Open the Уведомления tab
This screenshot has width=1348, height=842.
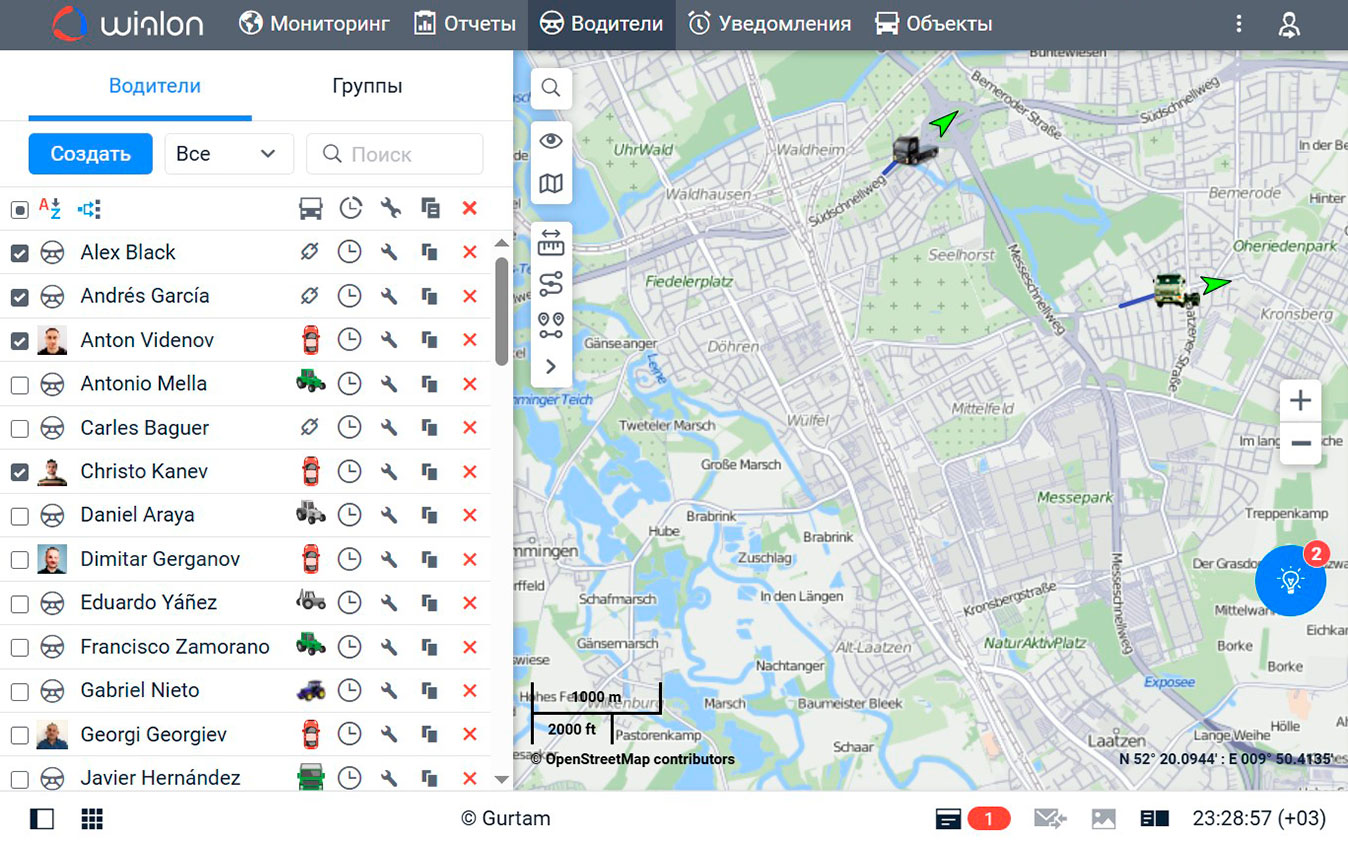769,24
